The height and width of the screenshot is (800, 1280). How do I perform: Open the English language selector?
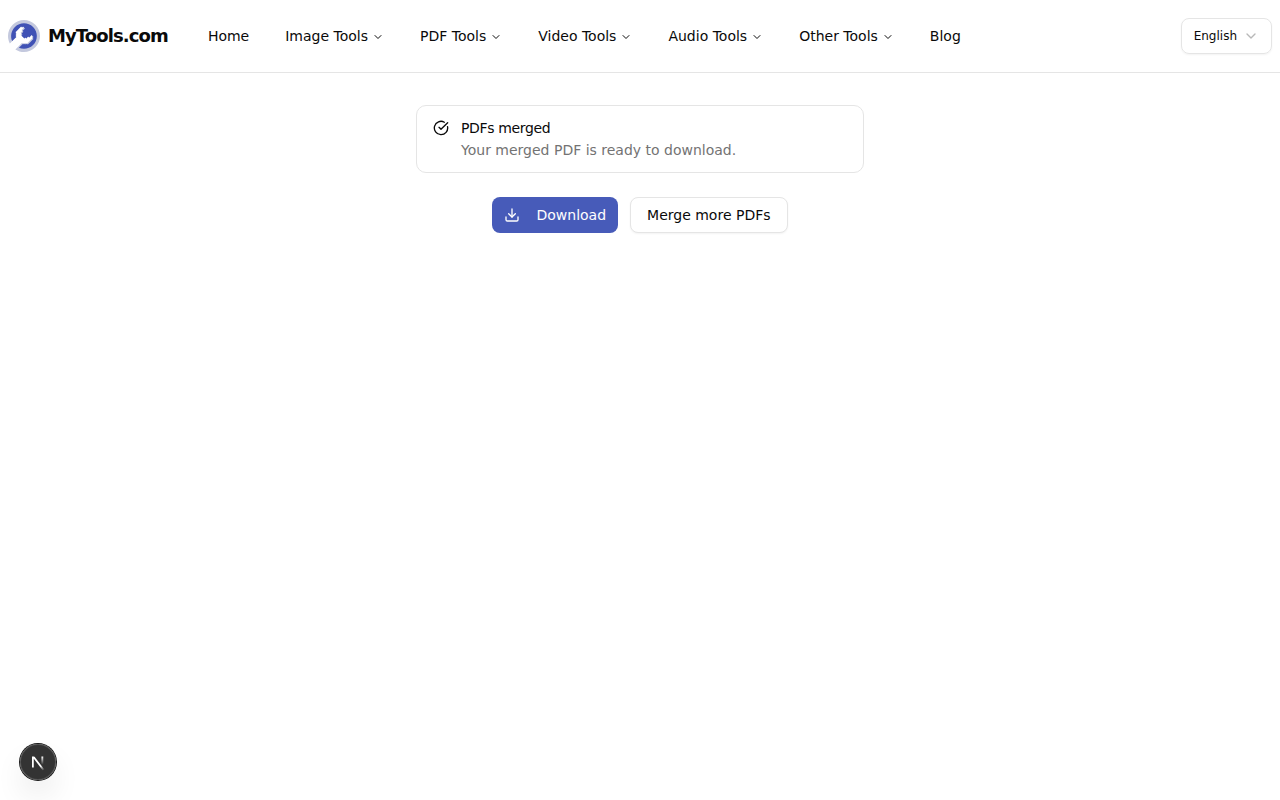1226,35
